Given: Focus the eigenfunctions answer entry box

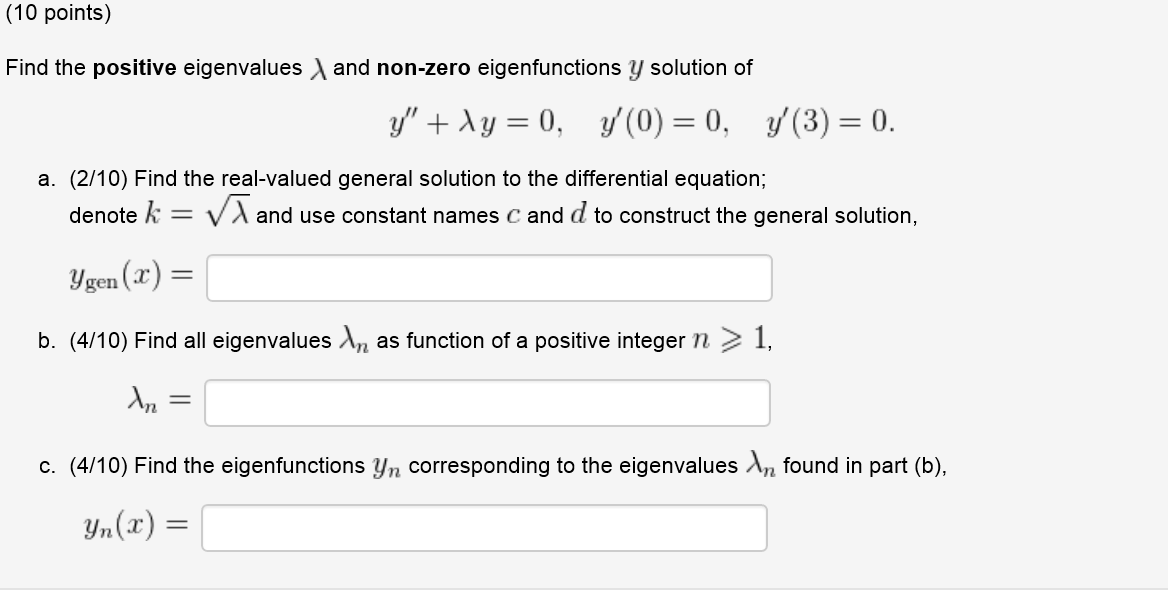Looking at the screenshot, I should coord(485,527).
